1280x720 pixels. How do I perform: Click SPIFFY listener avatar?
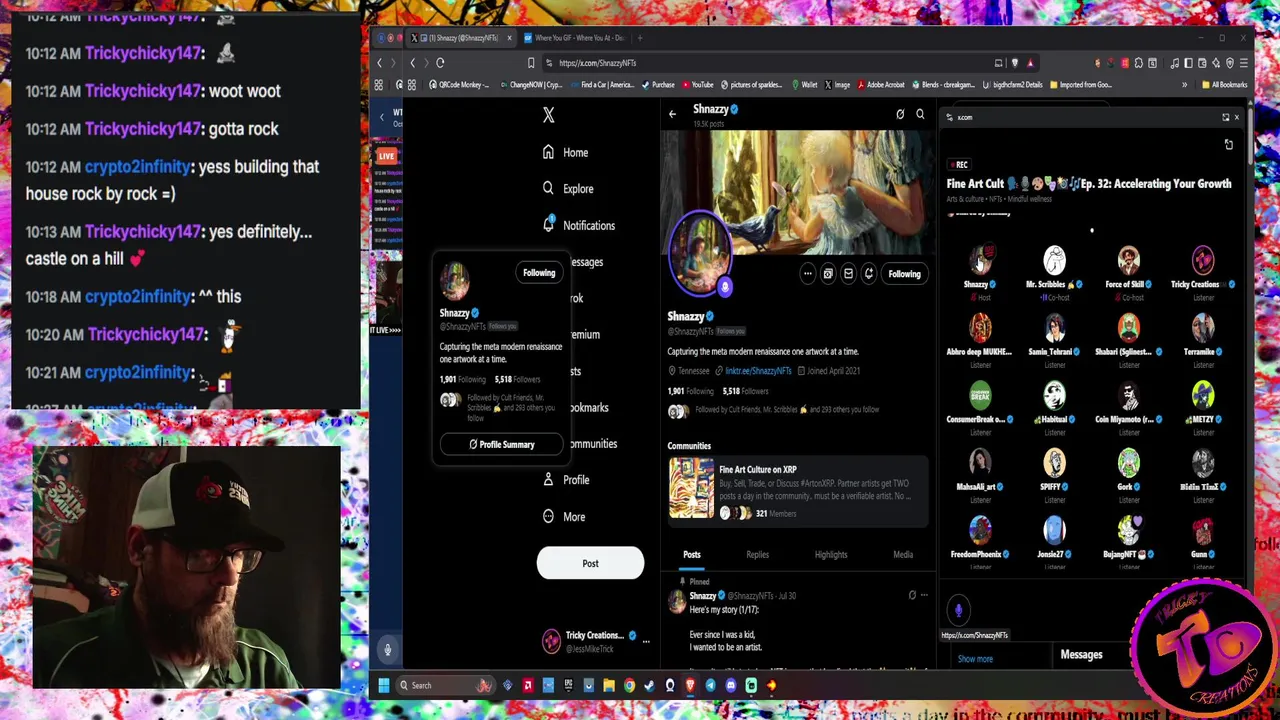point(1054,462)
